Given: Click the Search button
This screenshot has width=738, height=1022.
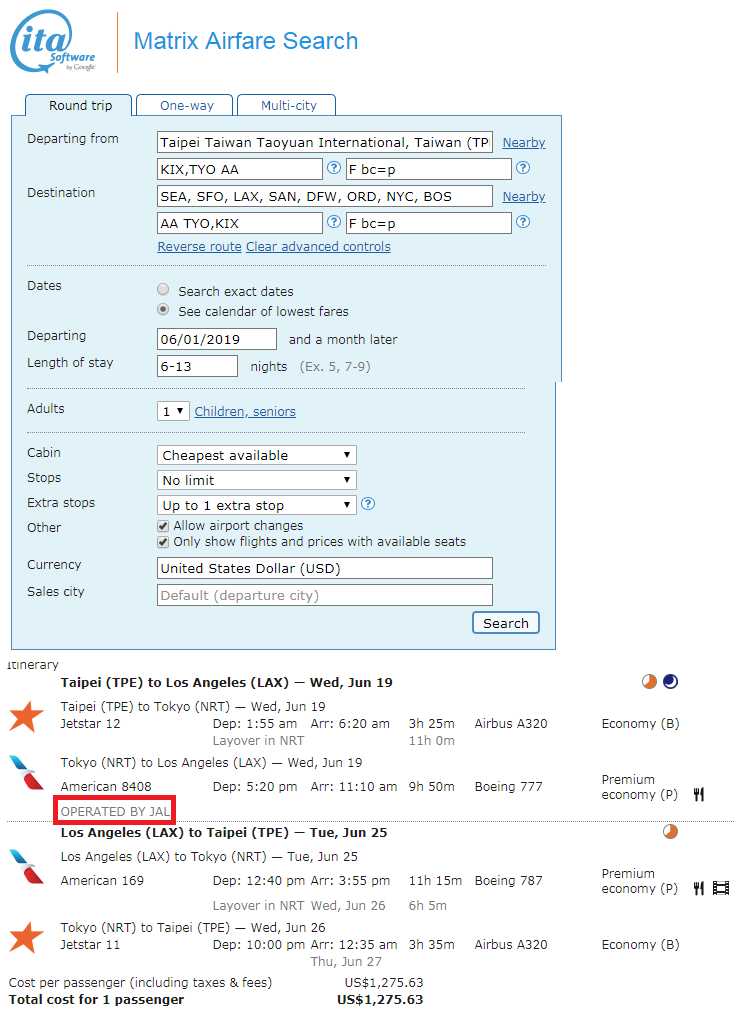Looking at the screenshot, I should point(506,623).
